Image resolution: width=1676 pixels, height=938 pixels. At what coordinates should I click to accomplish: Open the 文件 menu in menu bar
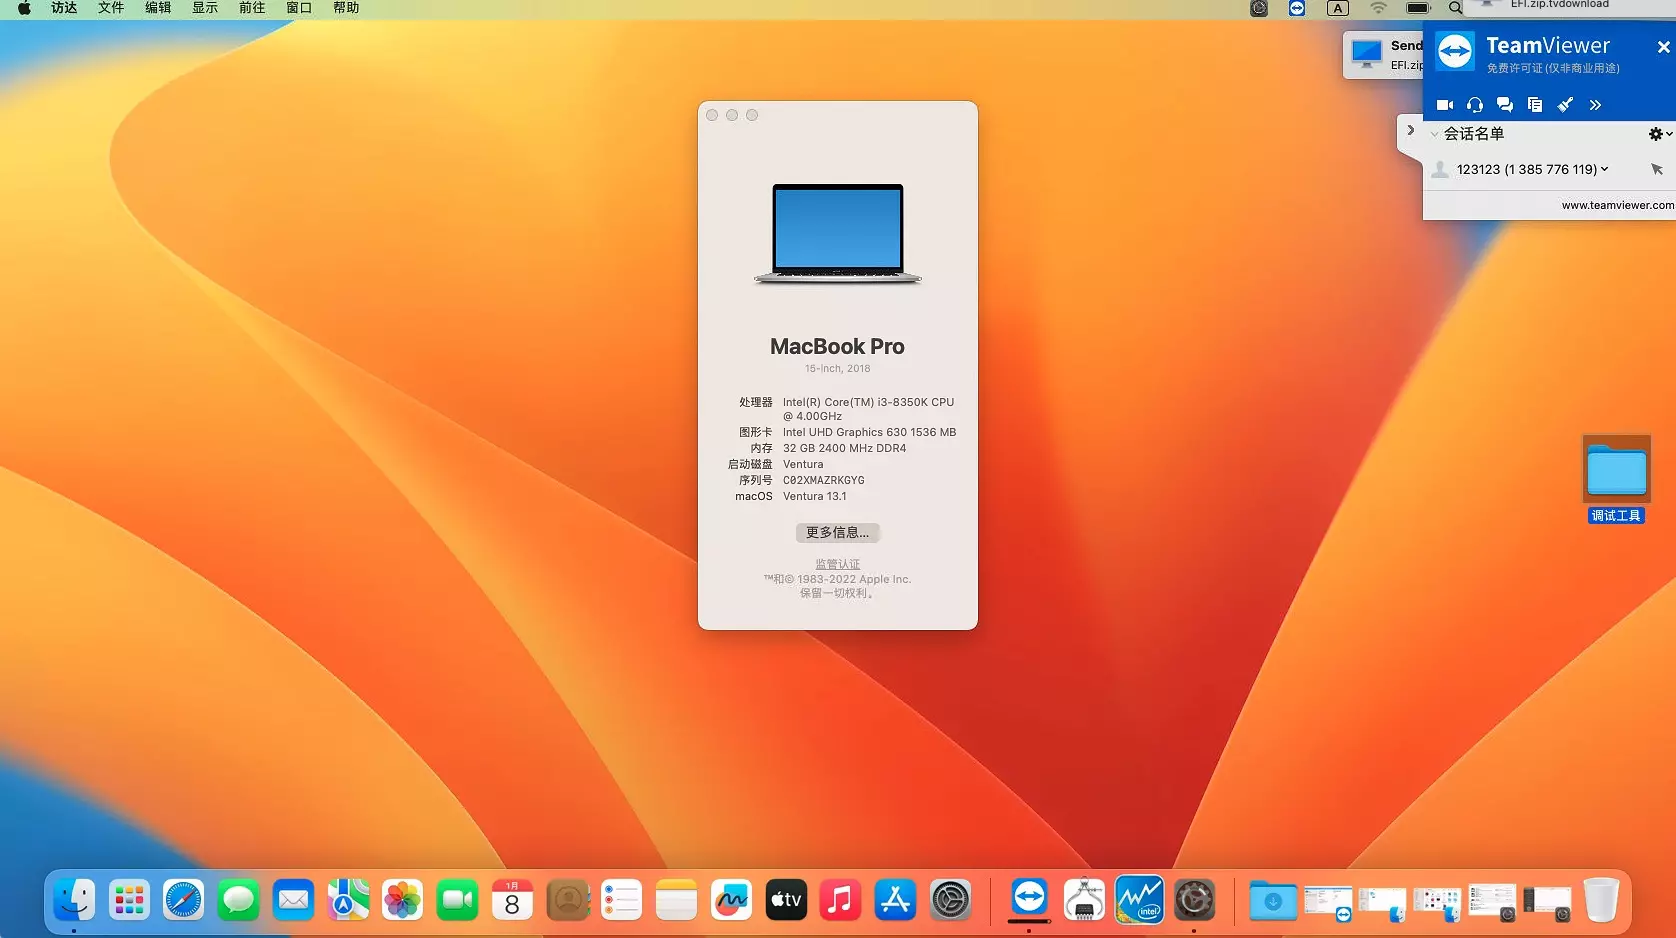coord(111,8)
